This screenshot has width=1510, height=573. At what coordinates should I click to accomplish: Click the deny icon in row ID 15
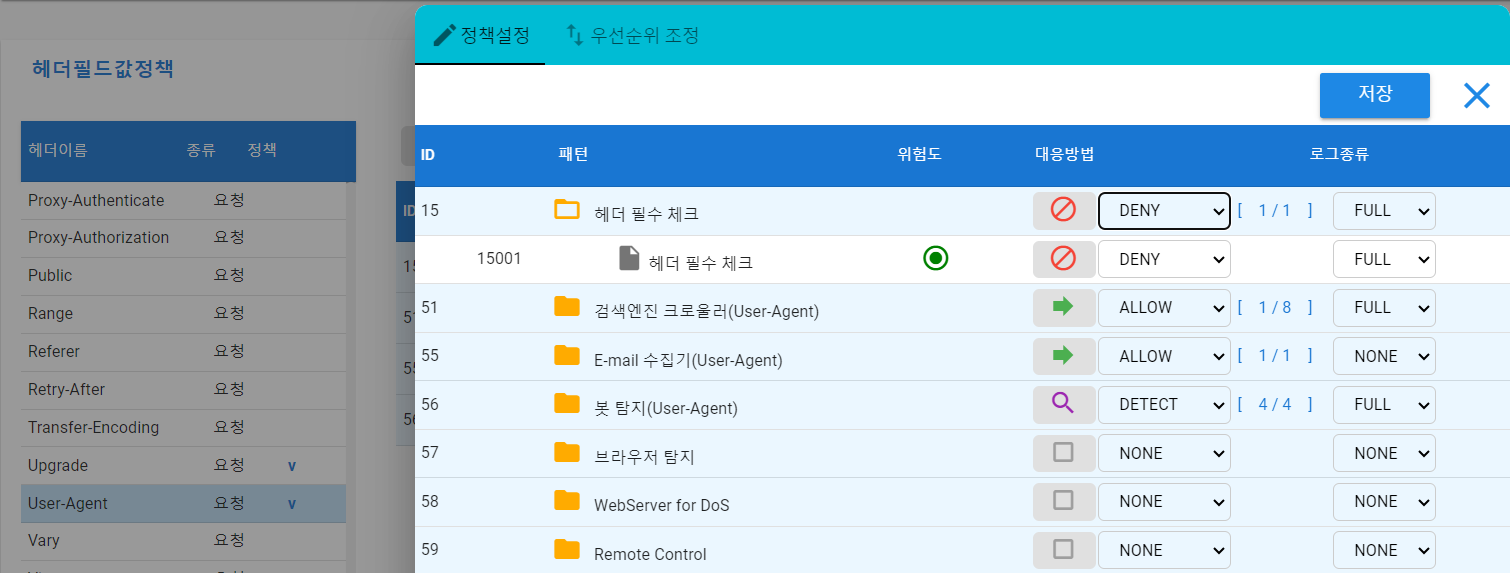click(1063, 210)
